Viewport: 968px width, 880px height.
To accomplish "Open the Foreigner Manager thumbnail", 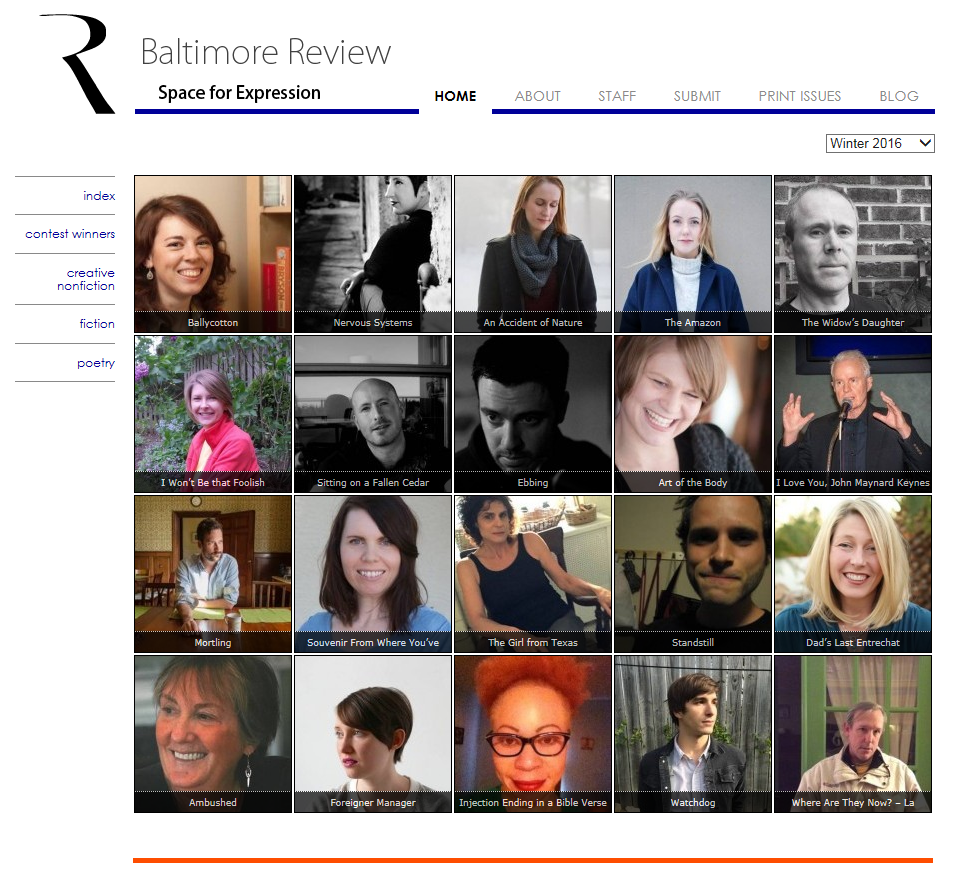I will pyautogui.click(x=373, y=734).
